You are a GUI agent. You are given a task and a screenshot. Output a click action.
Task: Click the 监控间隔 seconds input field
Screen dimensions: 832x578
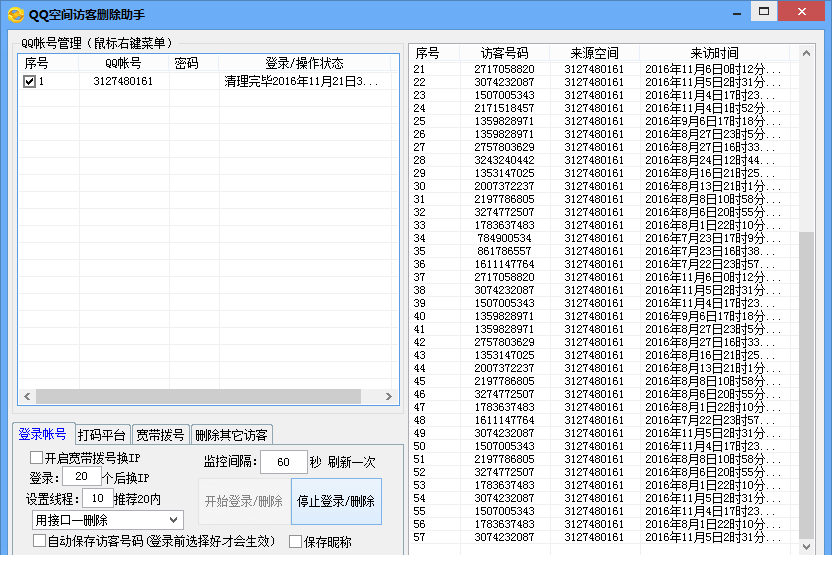tap(283, 462)
